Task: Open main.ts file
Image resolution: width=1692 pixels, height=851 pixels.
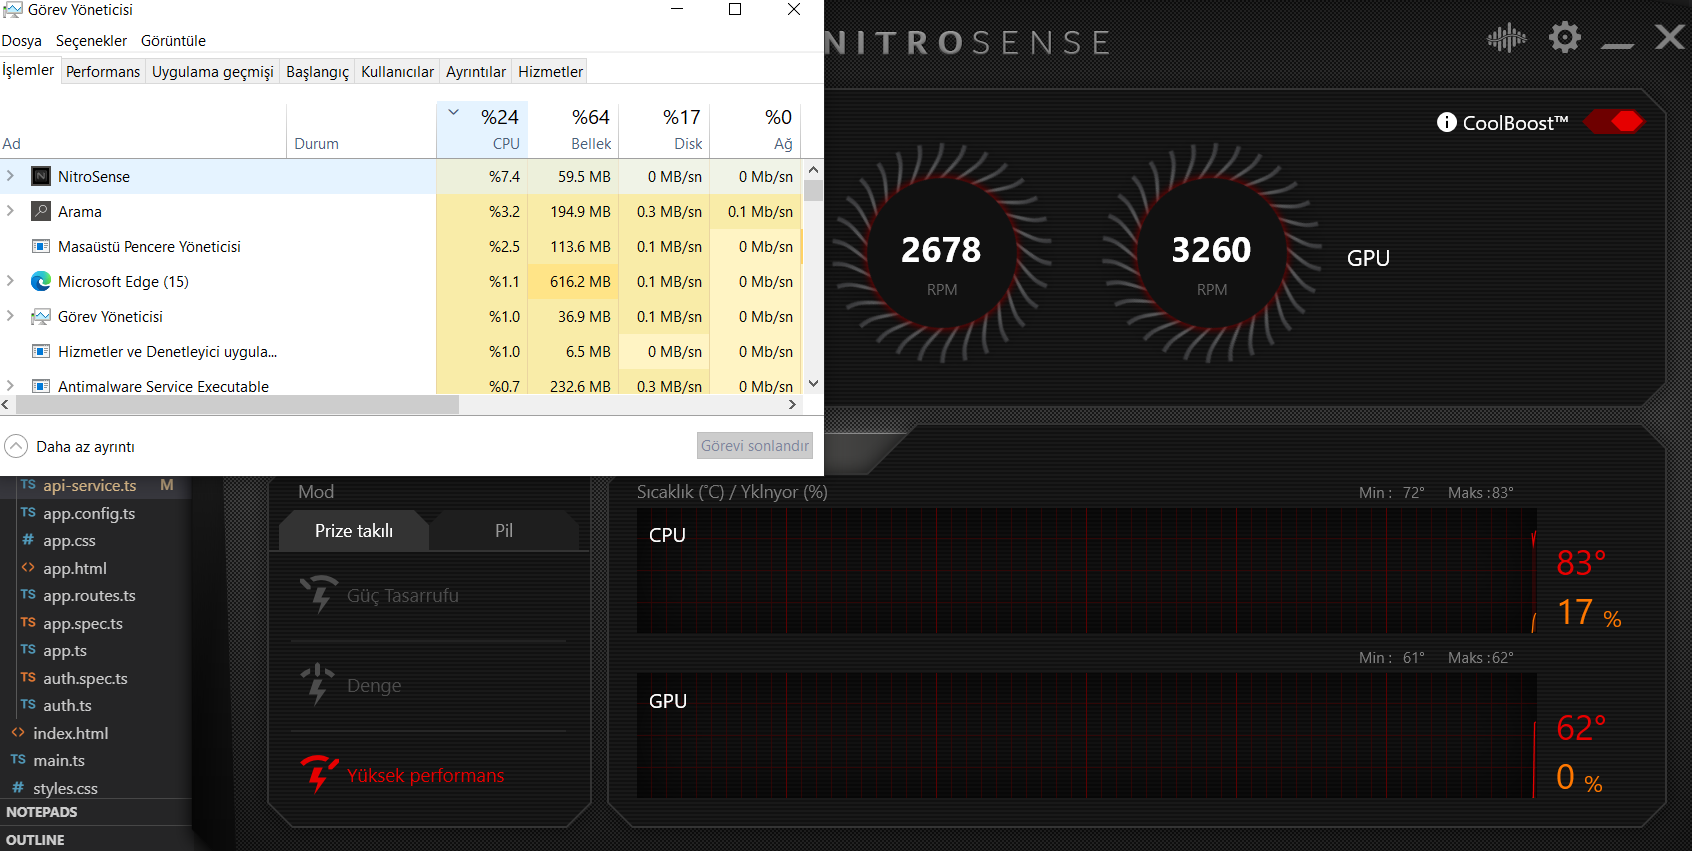Action: (59, 761)
